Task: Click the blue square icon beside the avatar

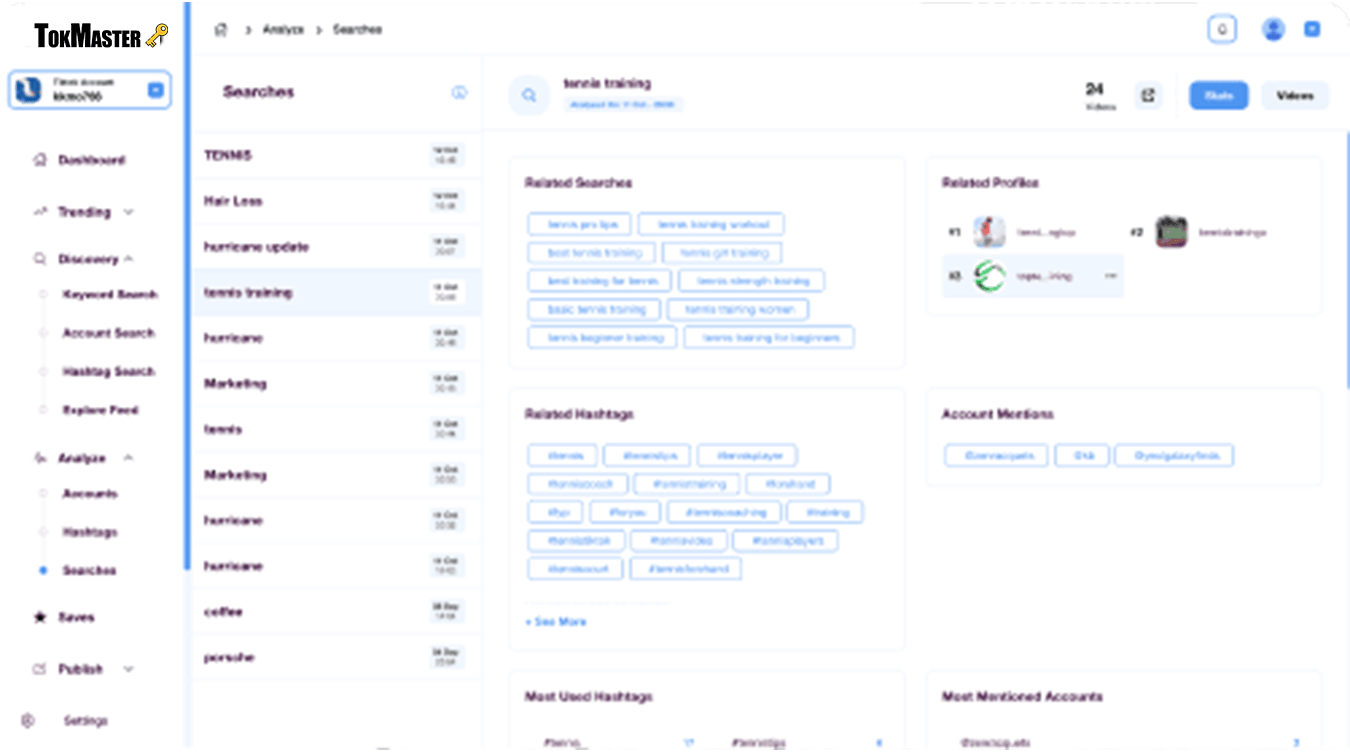Action: point(1312,29)
